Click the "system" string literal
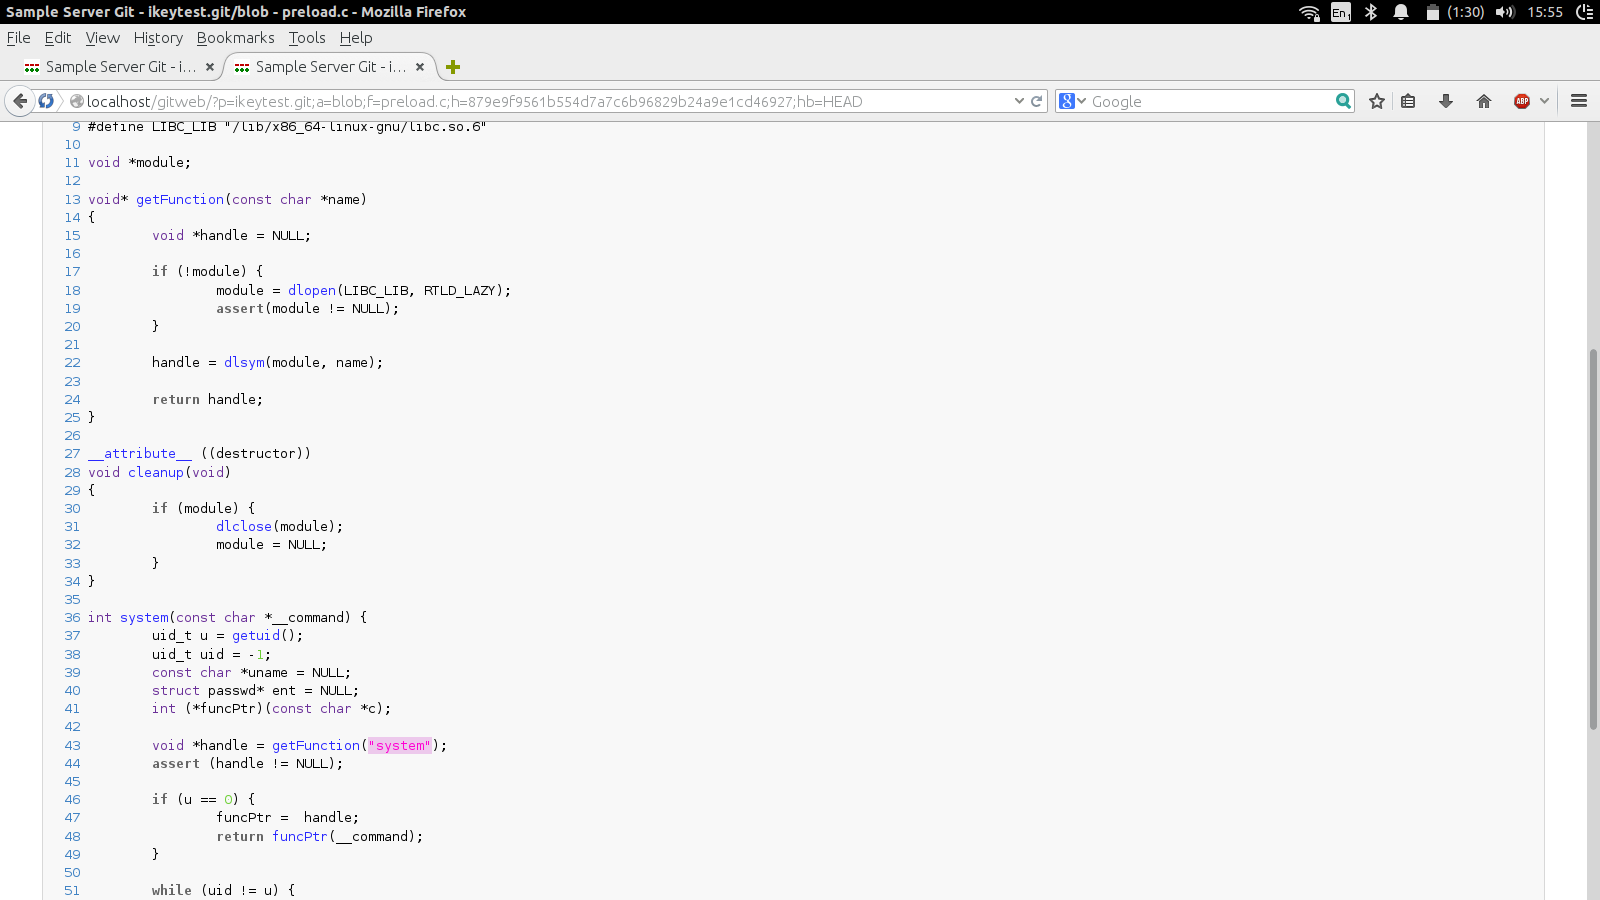The height and width of the screenshot is (900, 1600). tap(400, 745)
